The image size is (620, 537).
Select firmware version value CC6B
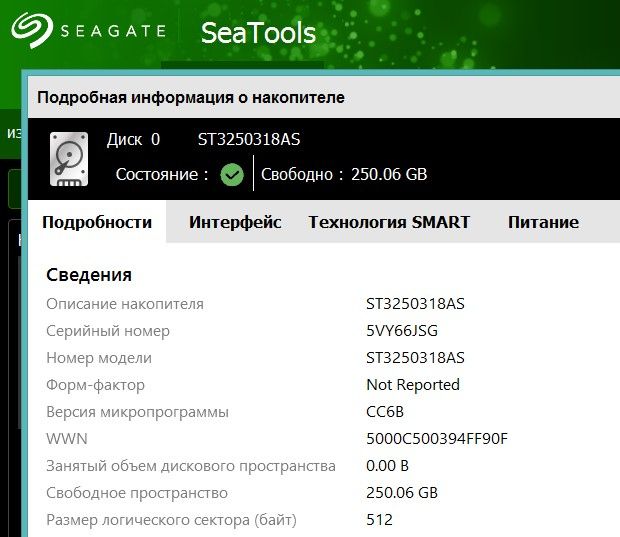(x=385, y=412)
